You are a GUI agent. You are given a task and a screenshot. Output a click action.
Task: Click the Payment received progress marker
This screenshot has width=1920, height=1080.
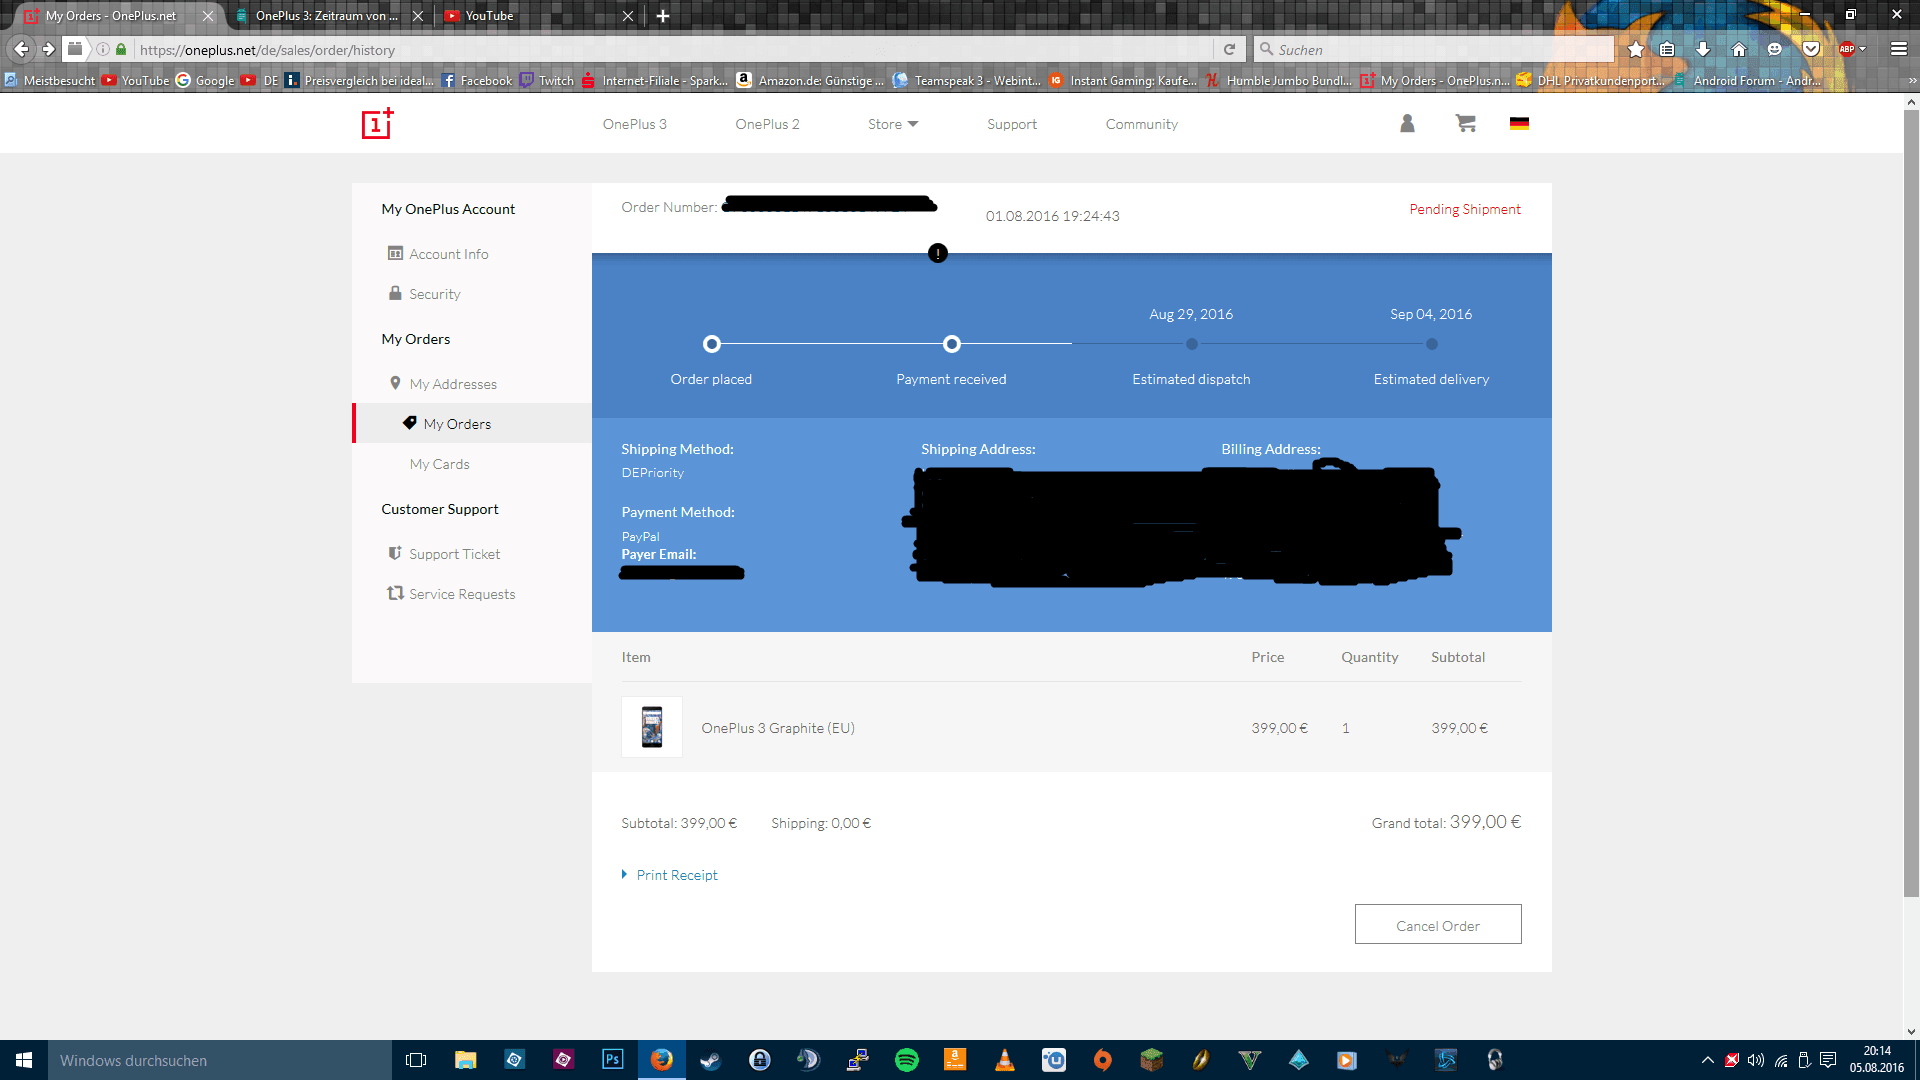pos(951,344)
